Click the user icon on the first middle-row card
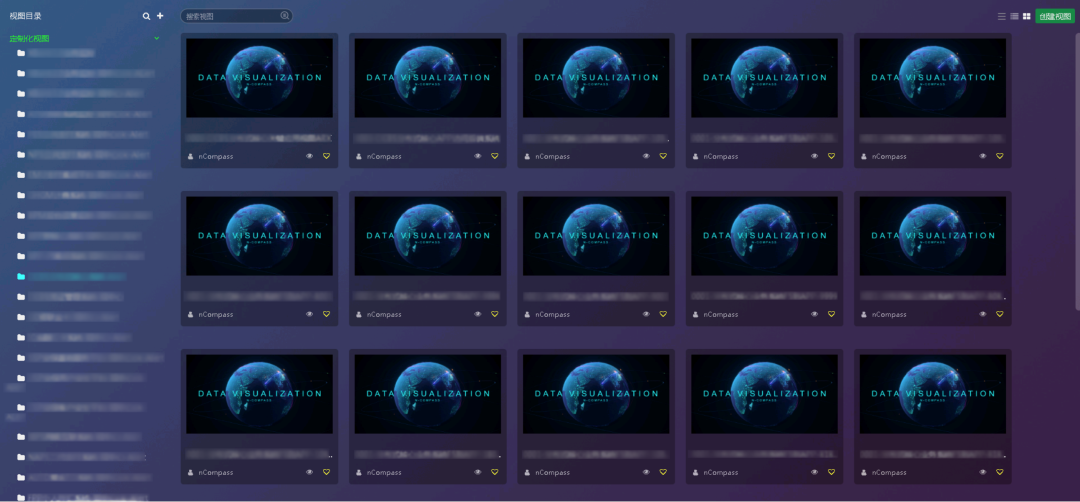The height and width of the screenshot is (502, 1080). pos(191,314)
